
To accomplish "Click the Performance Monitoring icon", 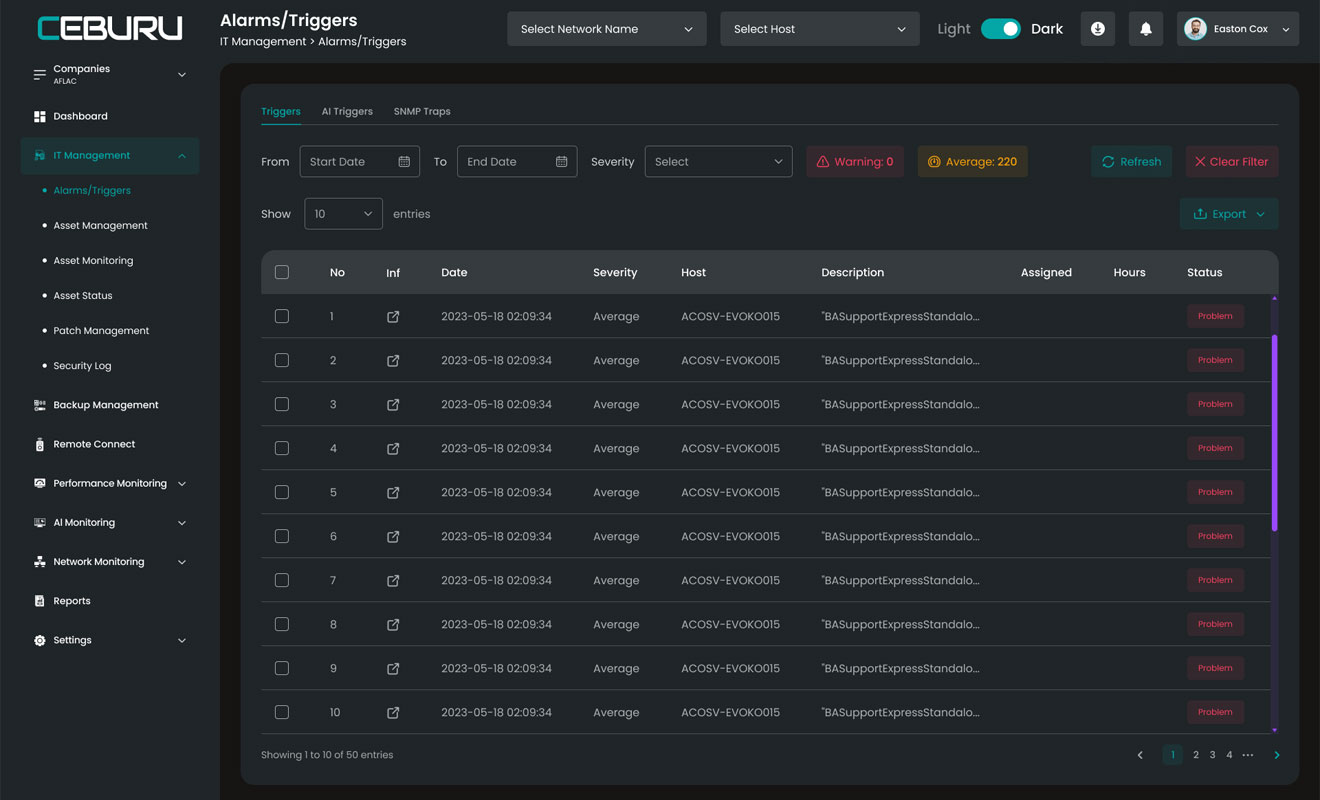I will pyautogui.click(x=40, y=483).
